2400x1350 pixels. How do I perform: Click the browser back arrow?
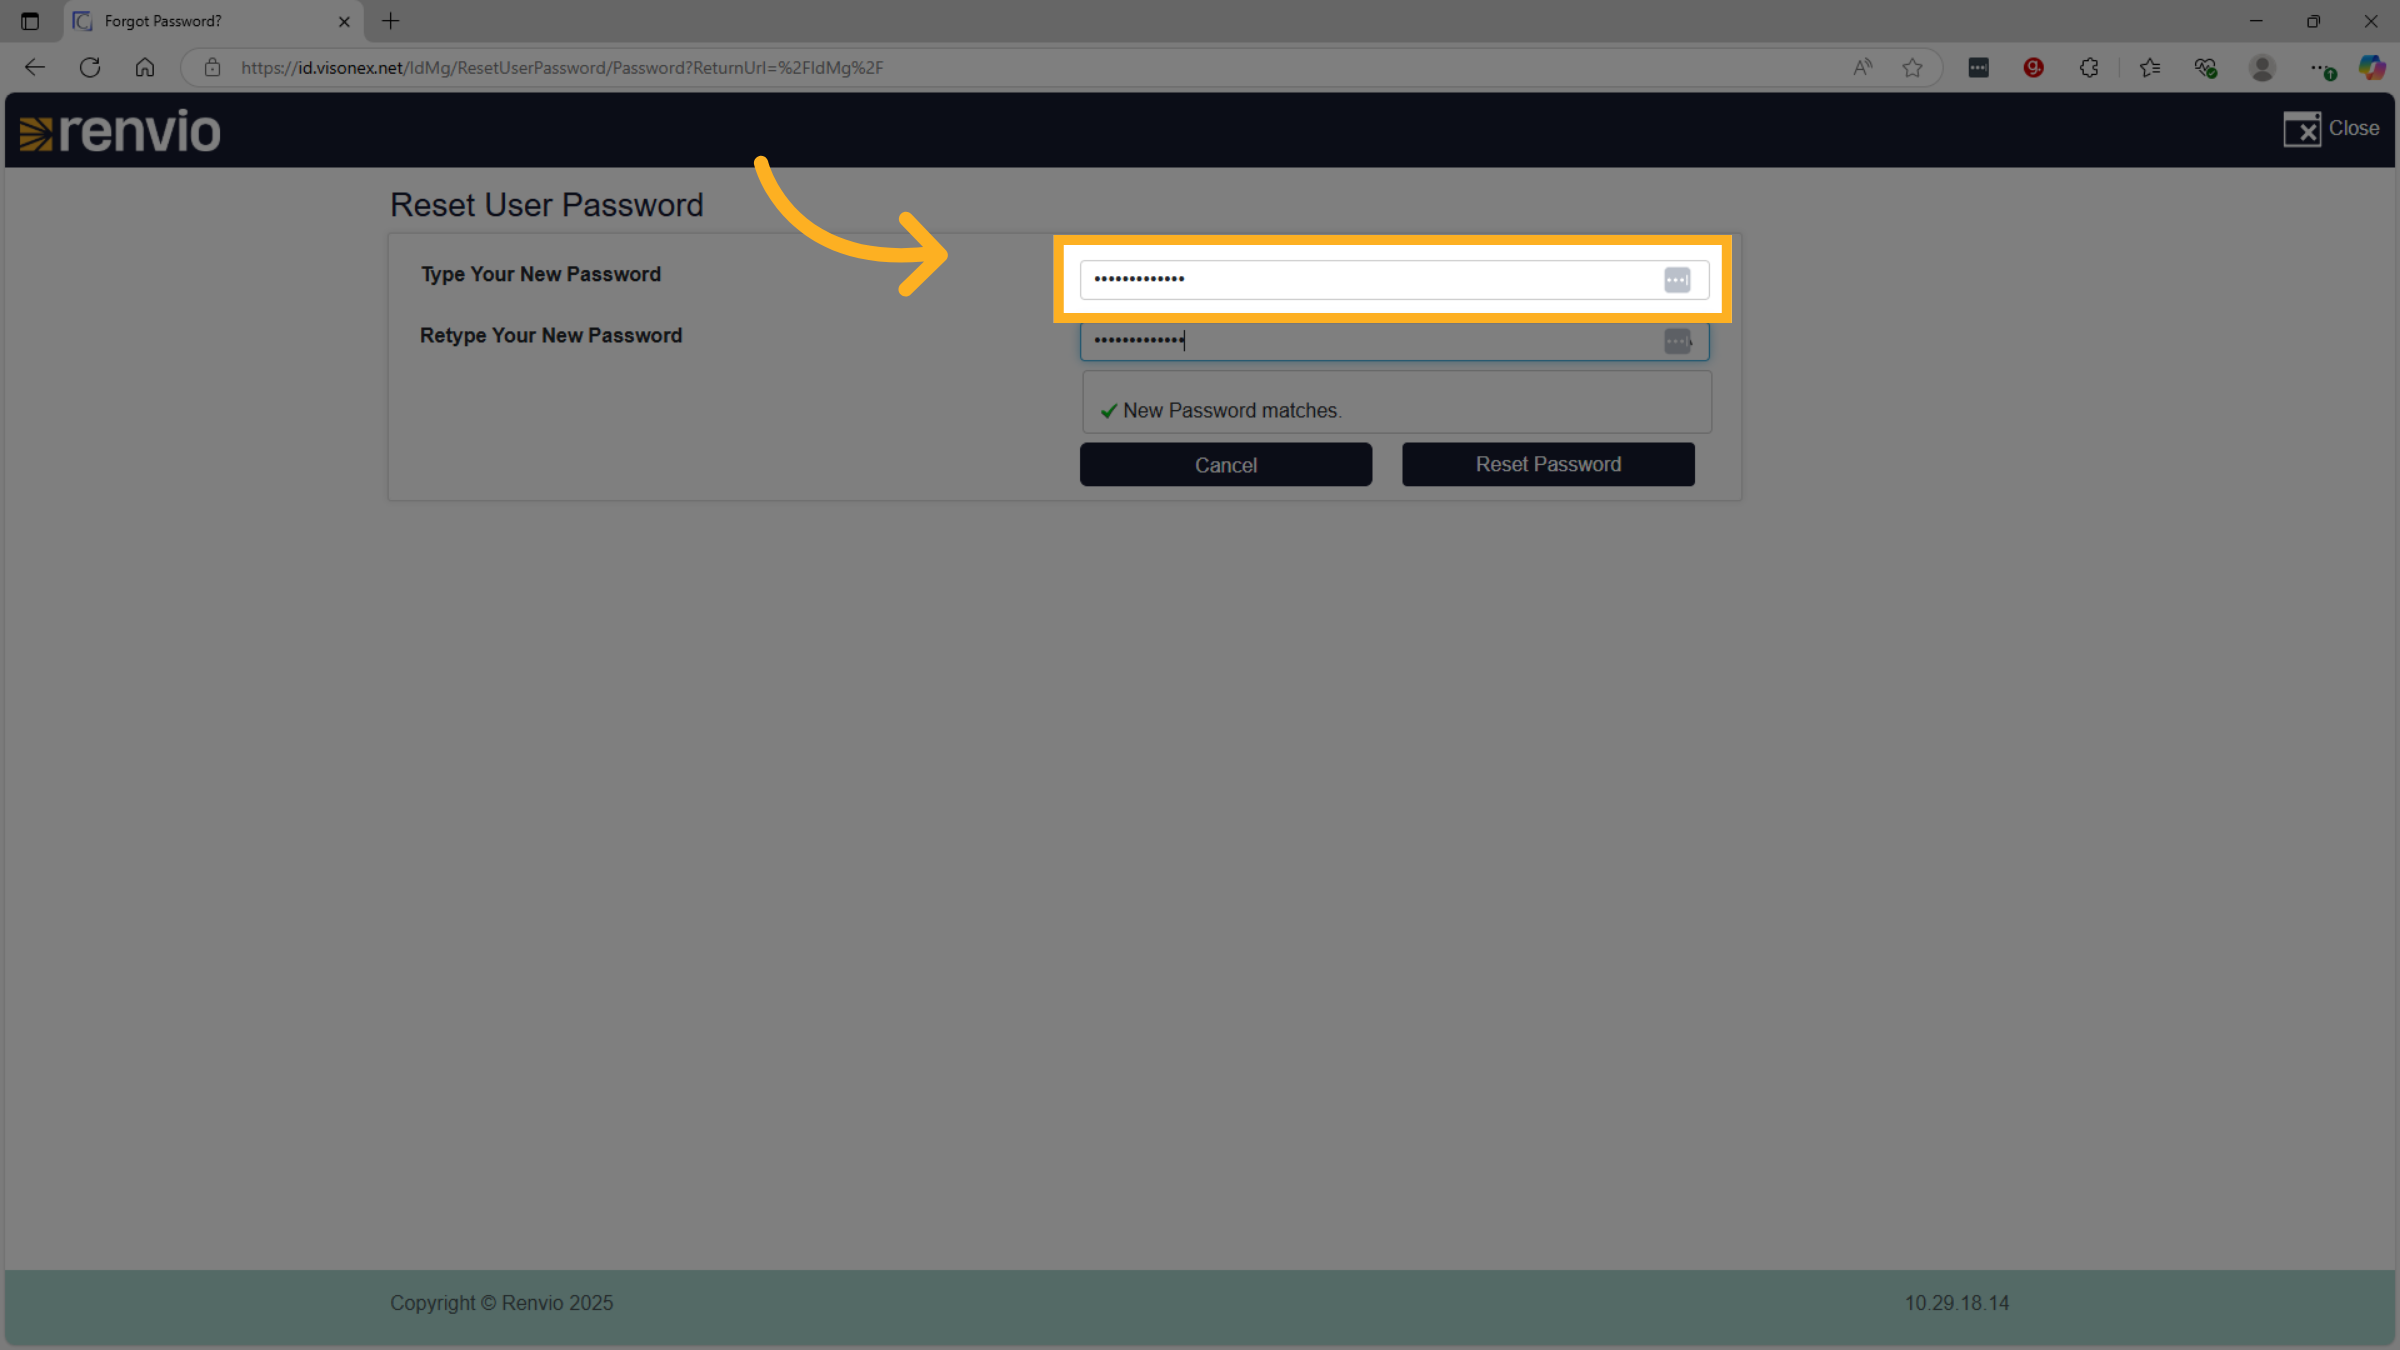pos(35,67)
